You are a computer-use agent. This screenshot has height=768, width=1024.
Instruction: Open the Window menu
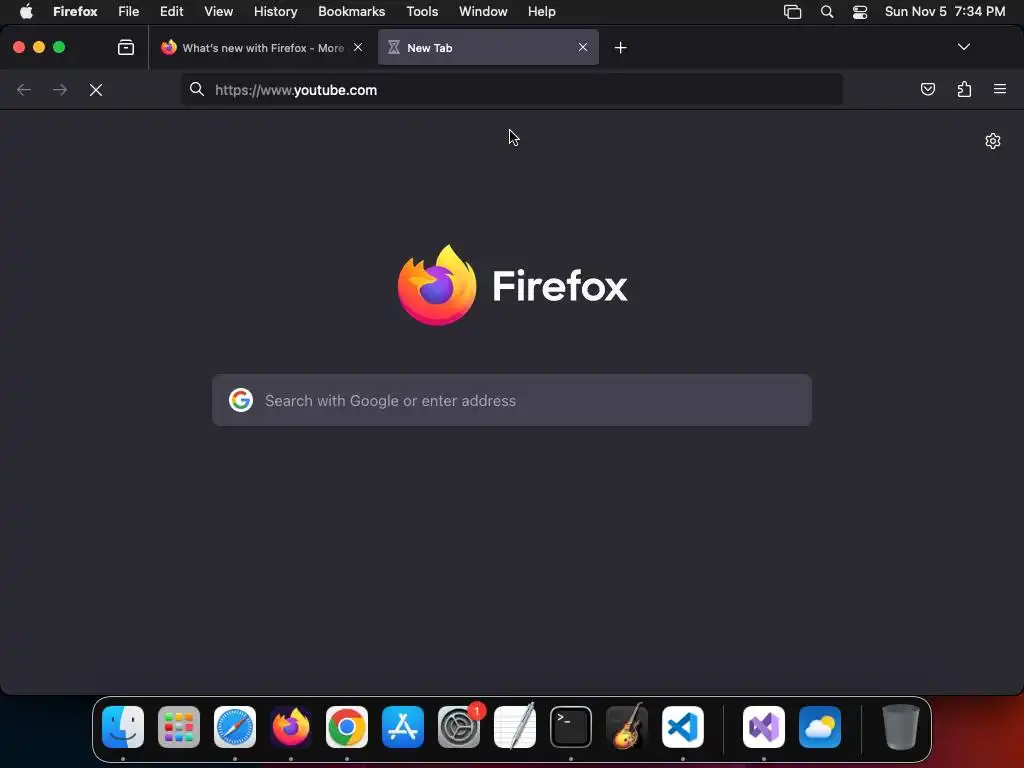coord(483,12)
